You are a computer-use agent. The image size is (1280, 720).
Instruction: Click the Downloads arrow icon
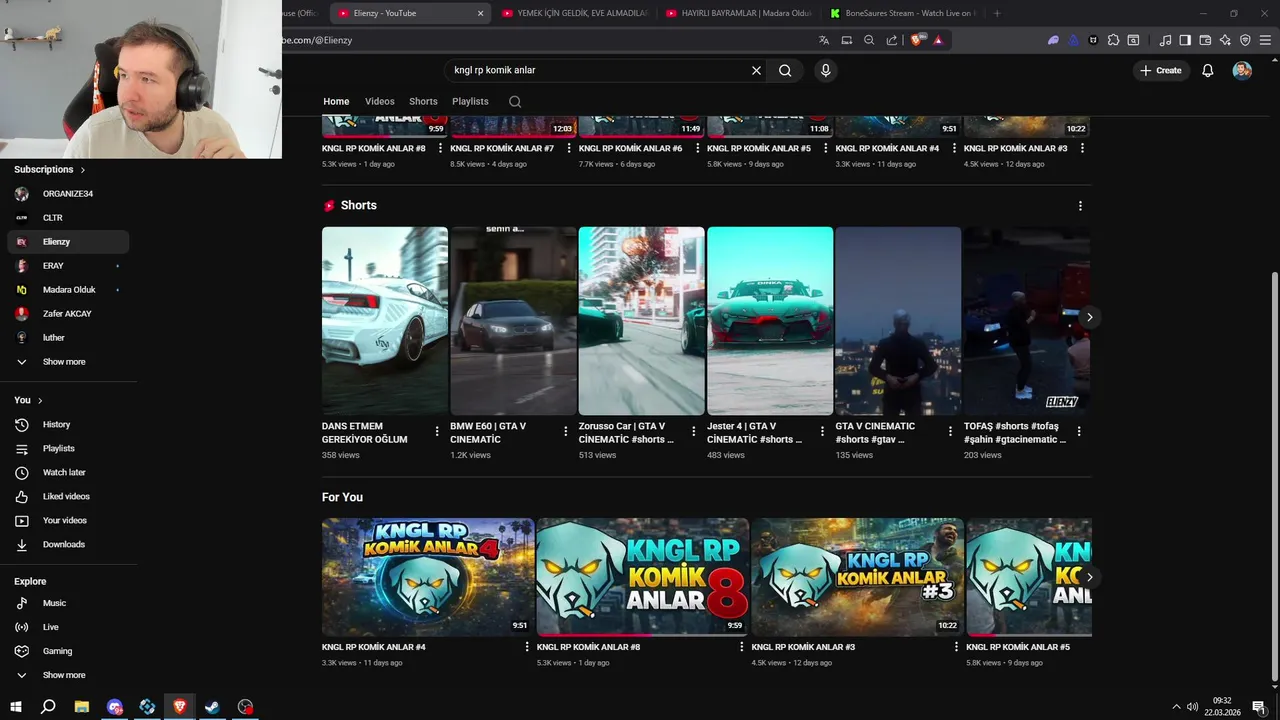tap(22, 545)
